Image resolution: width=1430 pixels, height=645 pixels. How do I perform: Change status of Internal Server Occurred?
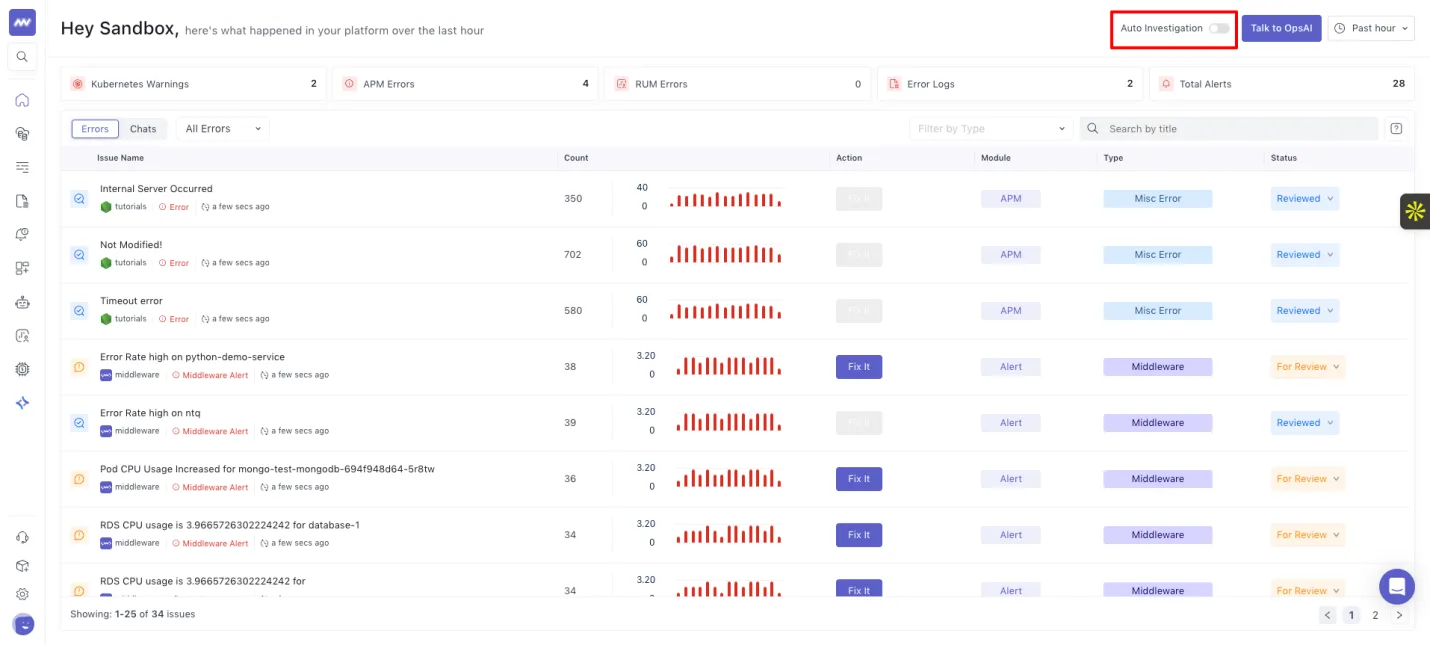(x=1305, y=199)
